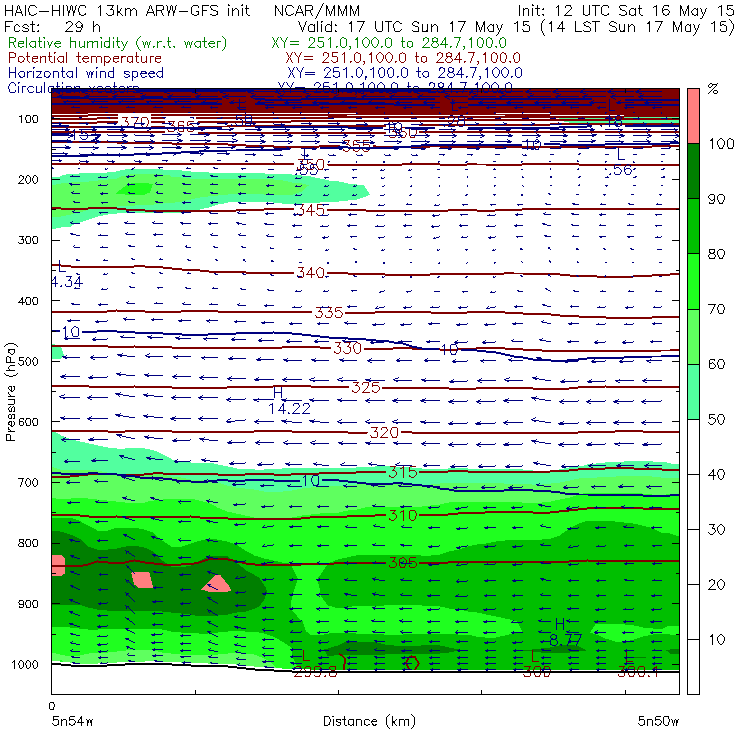Click the wind minimum 'L 4.34' label
This screenshot has width=740, height=740.
(67, 274)
